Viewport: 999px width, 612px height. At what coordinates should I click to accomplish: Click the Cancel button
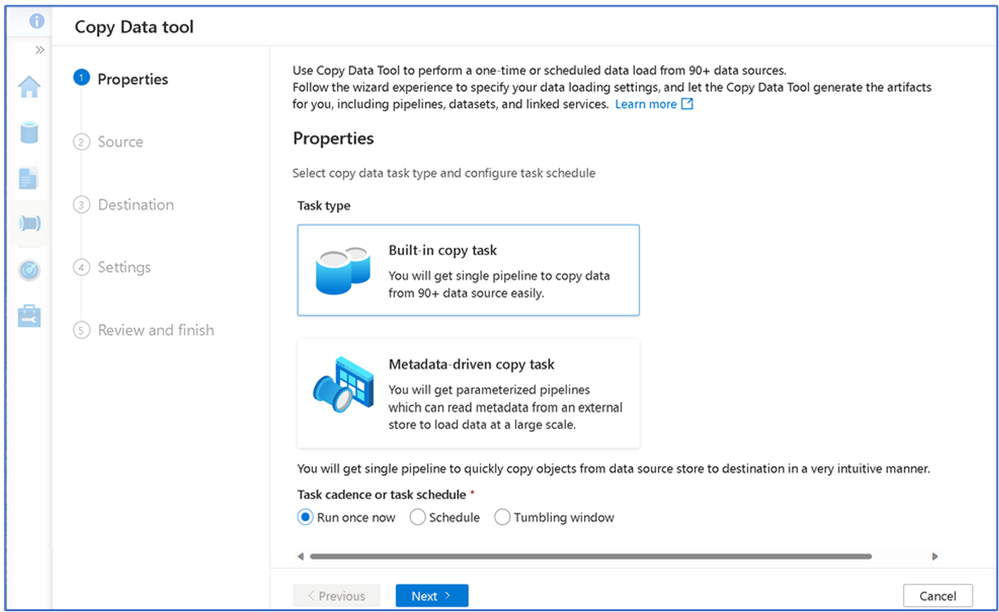[x=938, y=595]
